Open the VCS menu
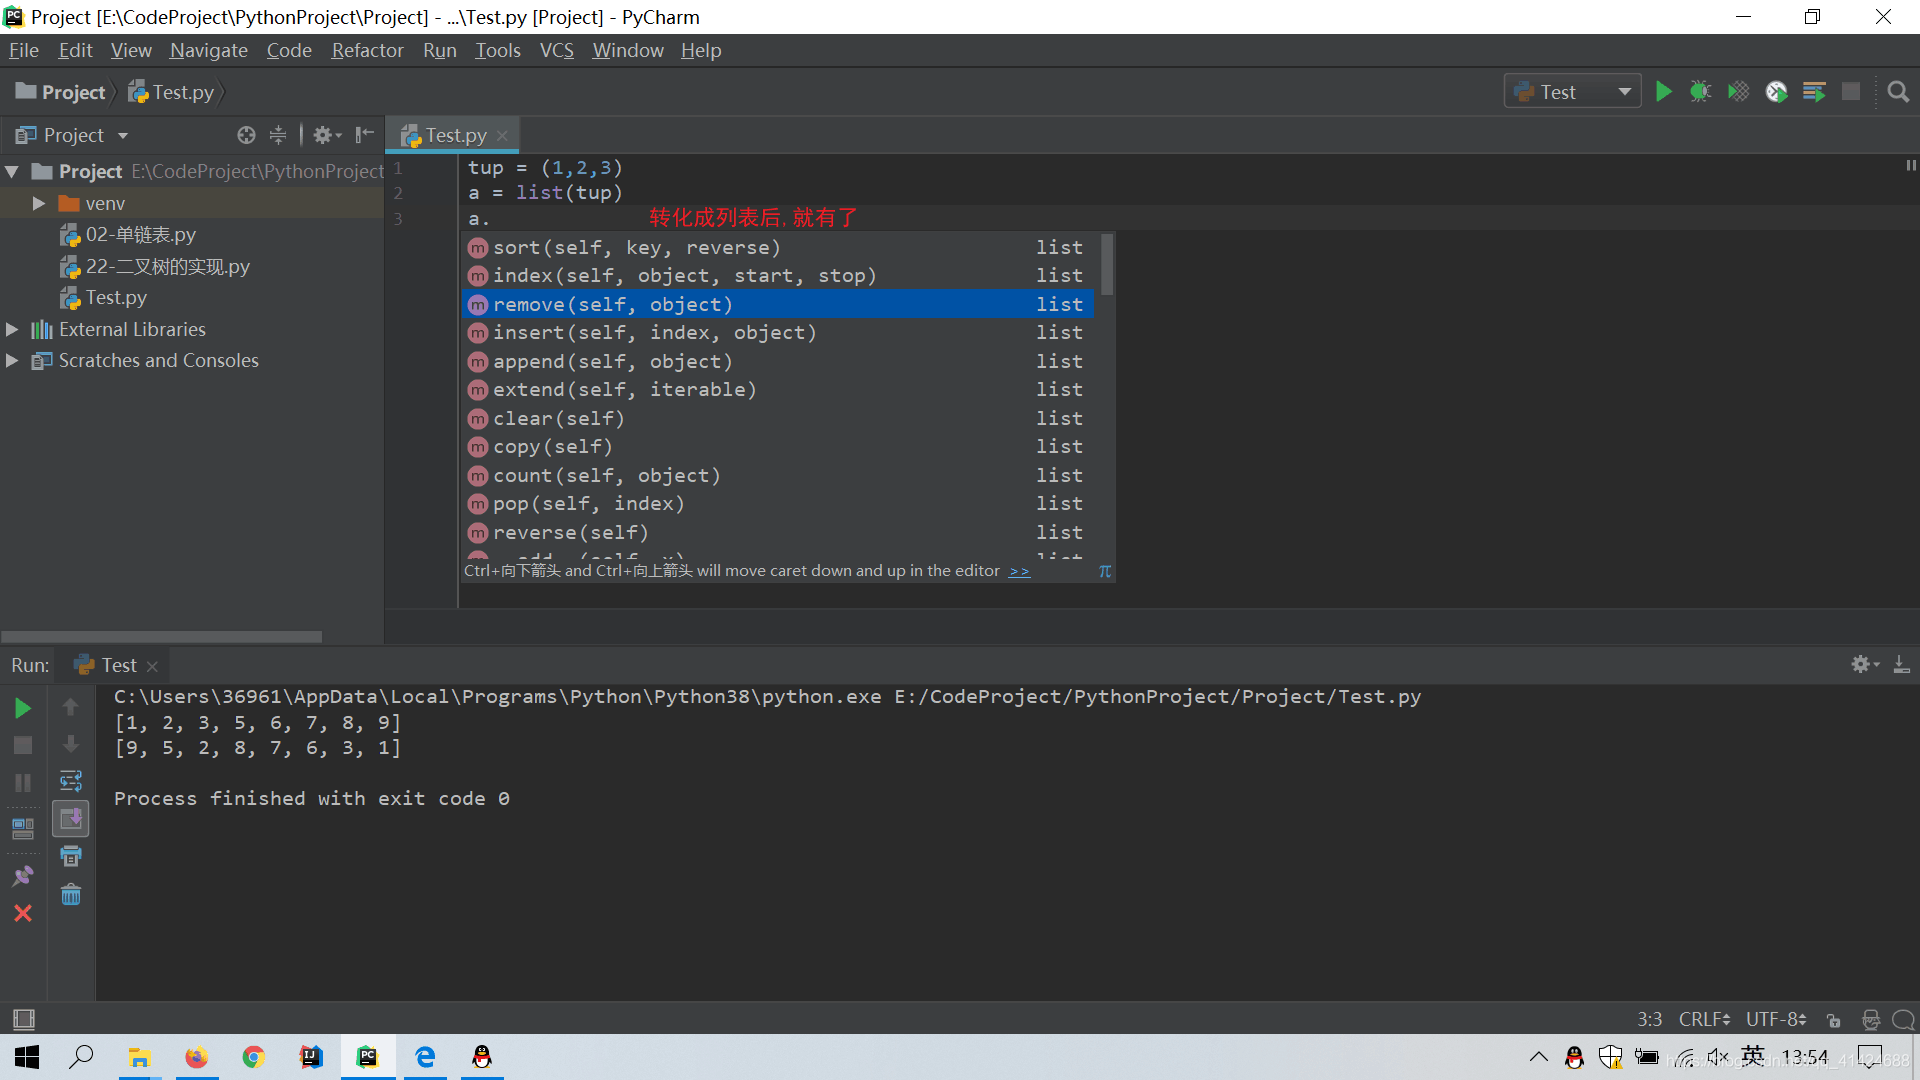This screenshot has height=1080, width=1920. tap(557, 50)
